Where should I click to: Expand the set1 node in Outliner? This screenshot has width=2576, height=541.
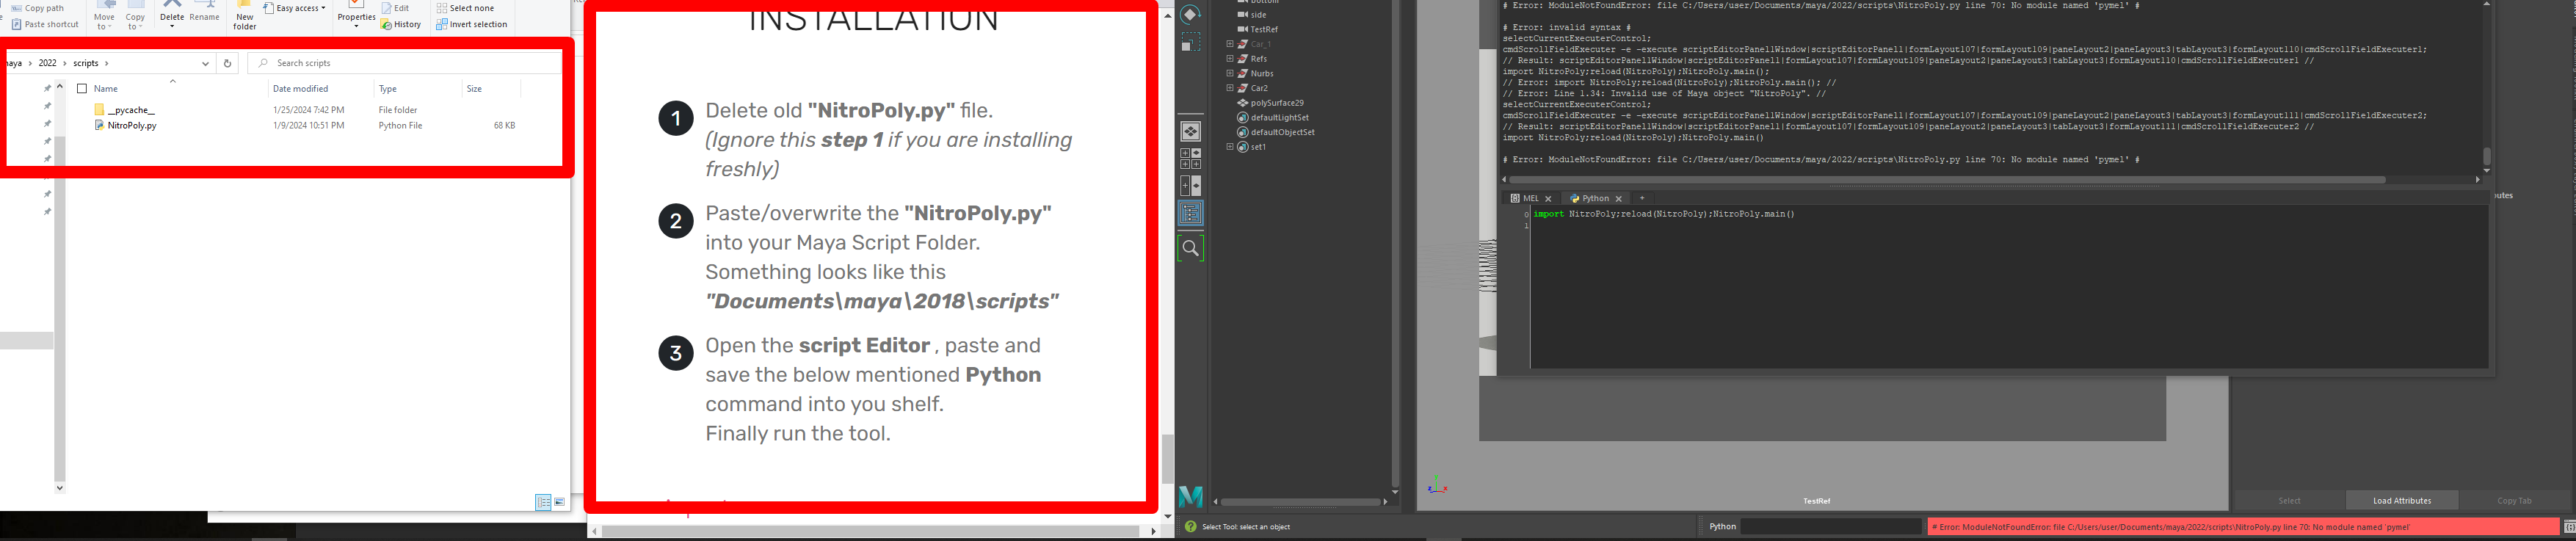1230,147
